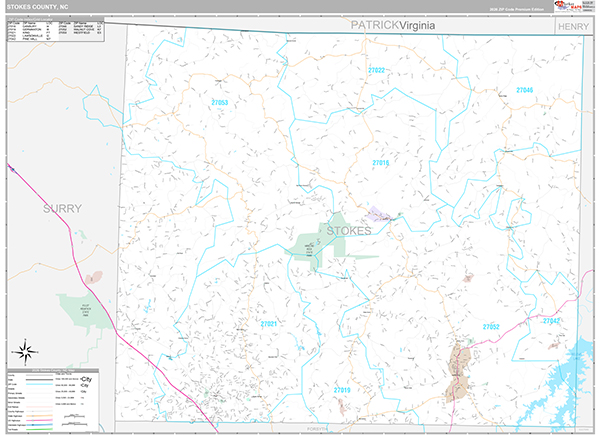Select the ZIP code label 27022
600x435 pixels.
(x=377, y=70)
